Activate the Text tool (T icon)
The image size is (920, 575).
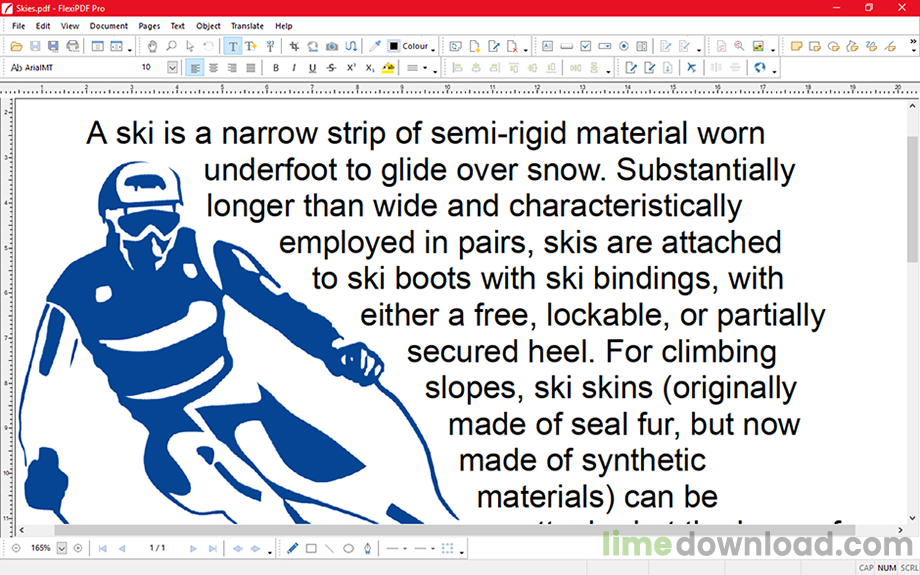pyautogui.click(x=233, y=46)
